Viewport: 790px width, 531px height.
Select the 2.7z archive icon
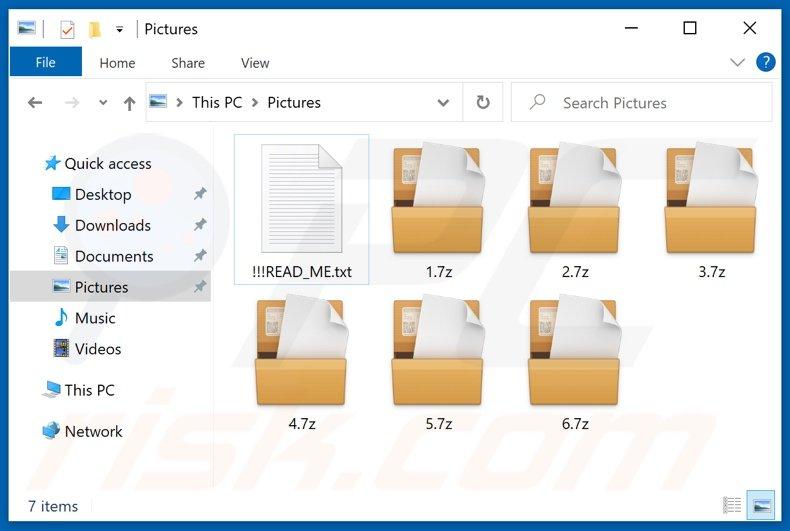[x=574, y=198]
